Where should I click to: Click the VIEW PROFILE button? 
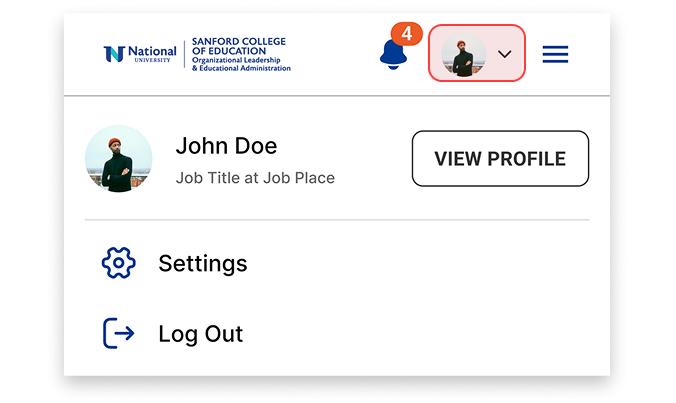point(500,159)
